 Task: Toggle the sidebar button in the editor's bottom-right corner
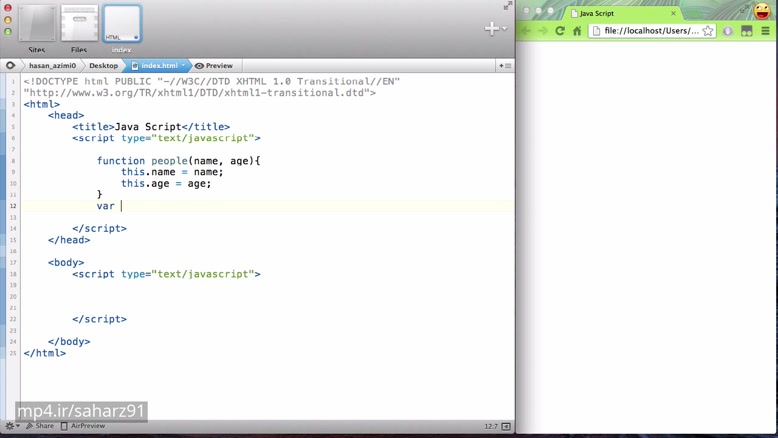click(x=506, y=426)
